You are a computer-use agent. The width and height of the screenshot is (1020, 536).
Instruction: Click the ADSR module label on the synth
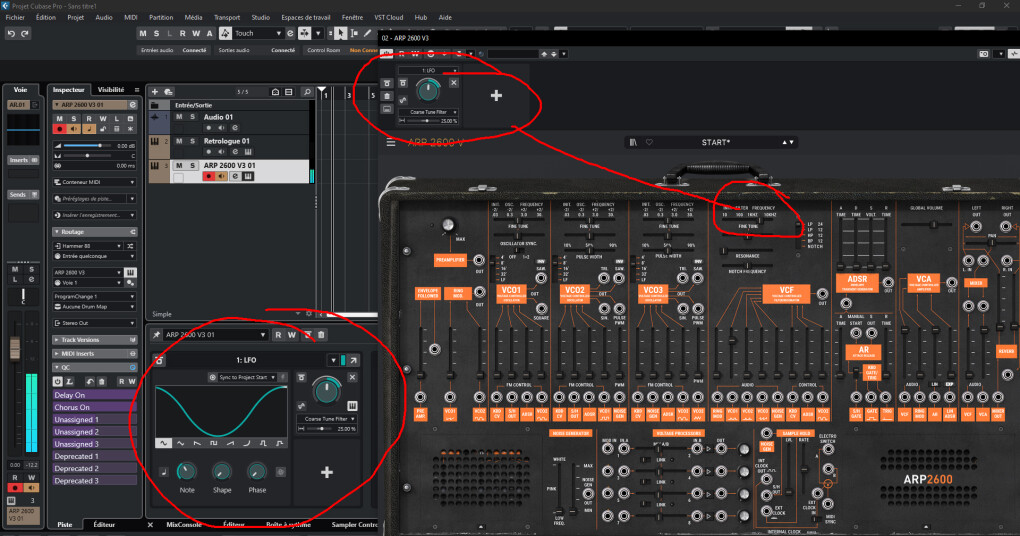(x=857, y=282)
